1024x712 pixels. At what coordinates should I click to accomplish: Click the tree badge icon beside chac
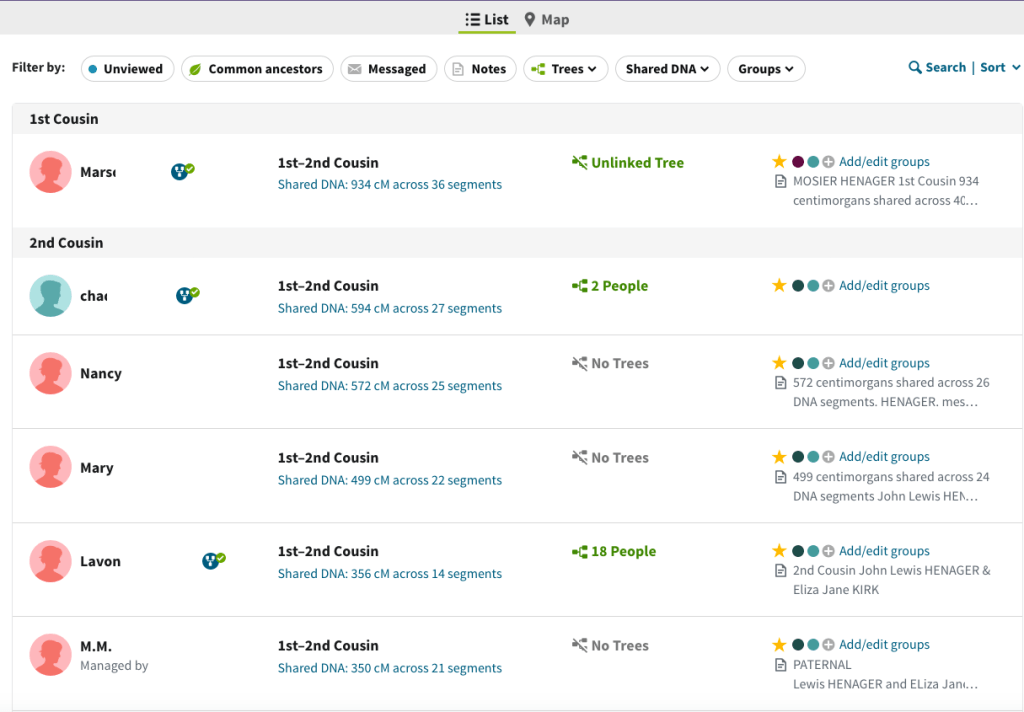click(x=186, y=295)
